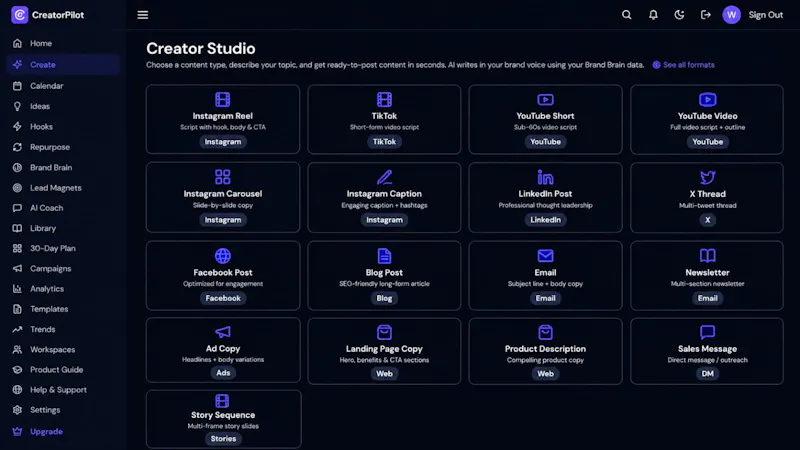Open Ideas in sidebar

click(63, 106)
